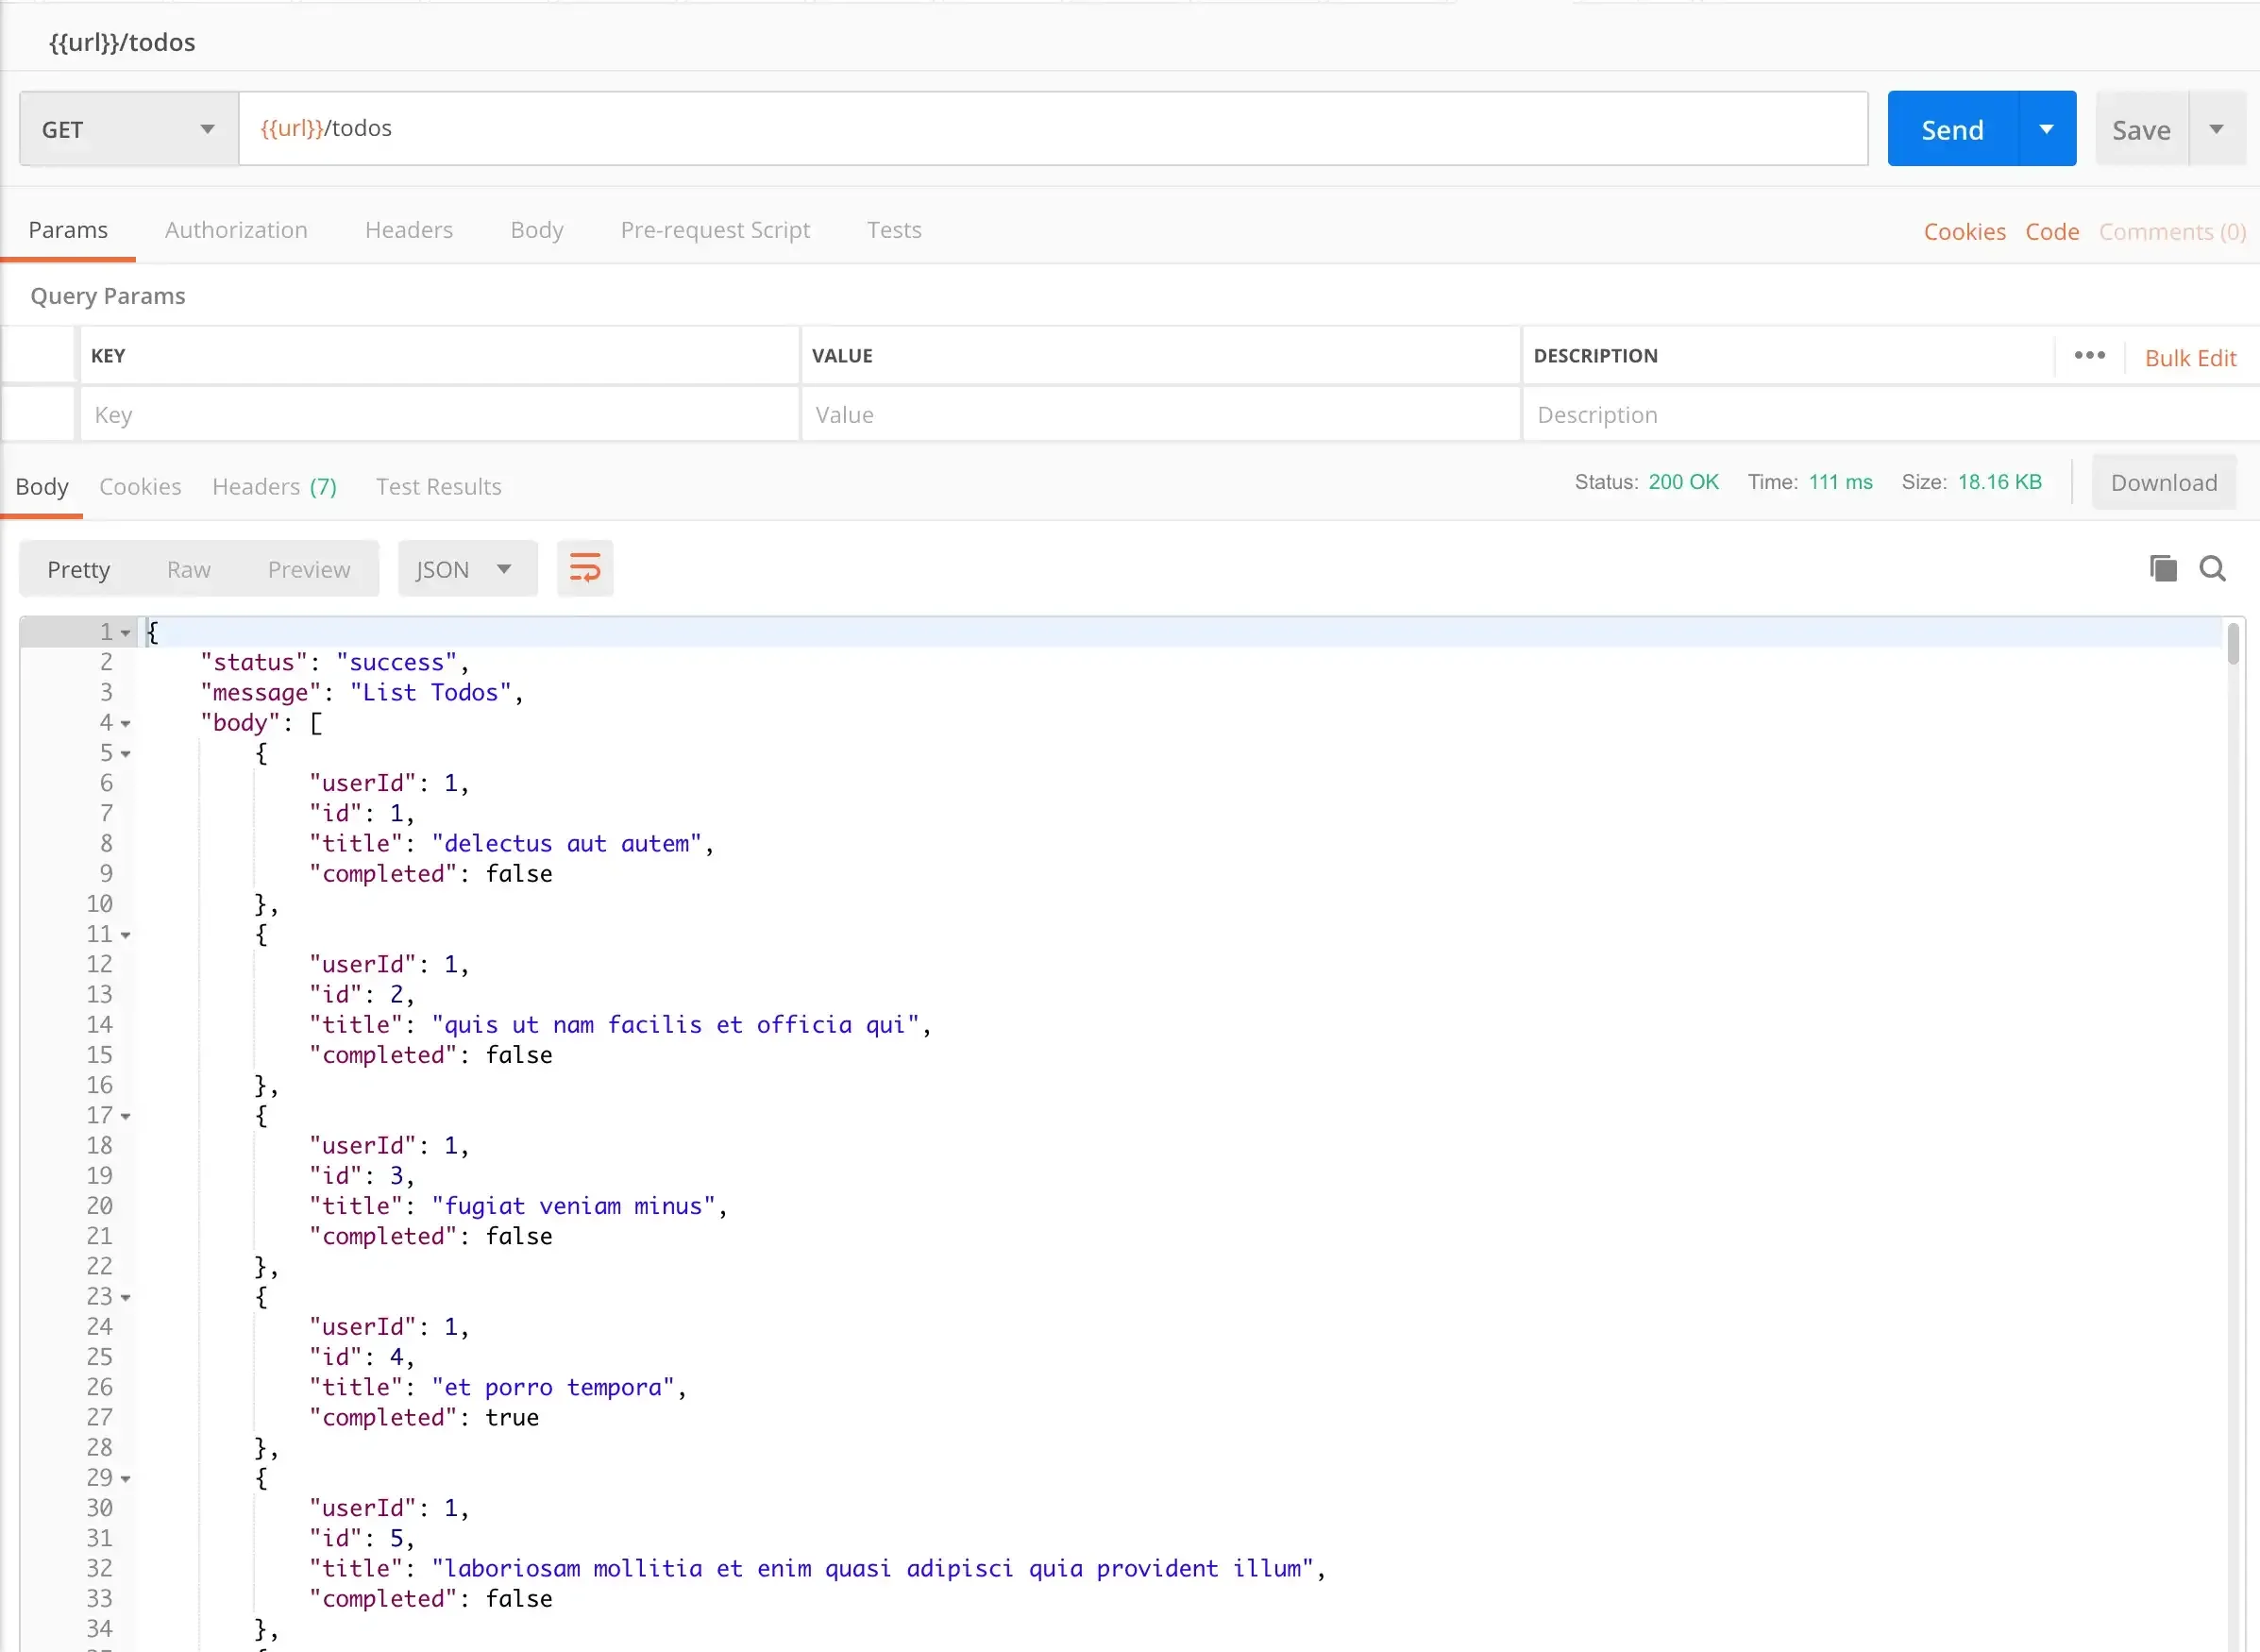The image size is (2260, 1652).
Task: Select the Pretty view mode
Action: [78, 569]
